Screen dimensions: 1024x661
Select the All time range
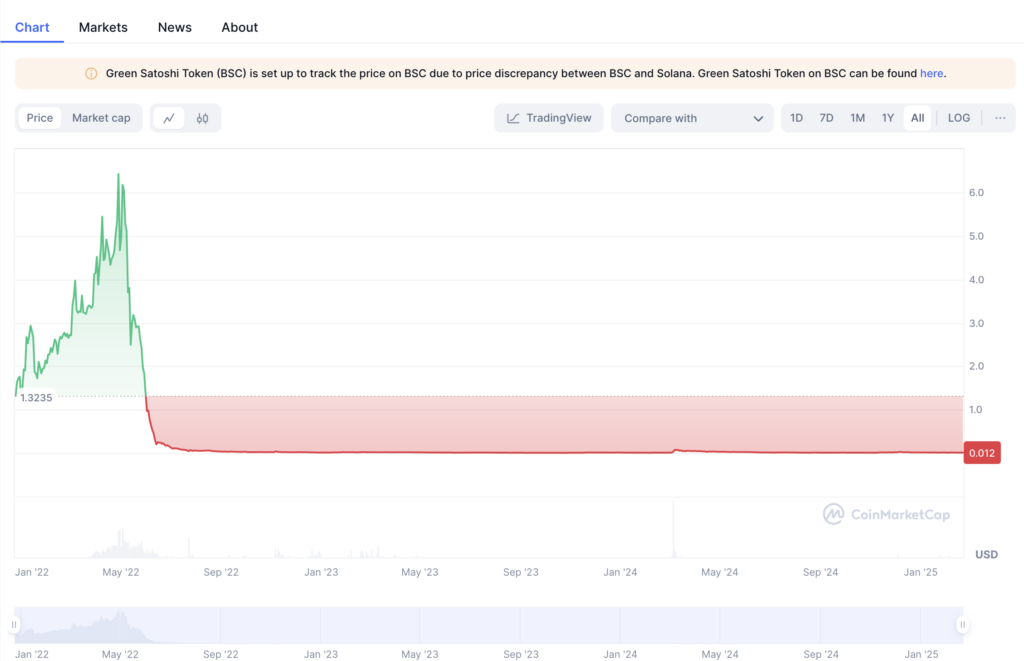(x=918, y=118)
